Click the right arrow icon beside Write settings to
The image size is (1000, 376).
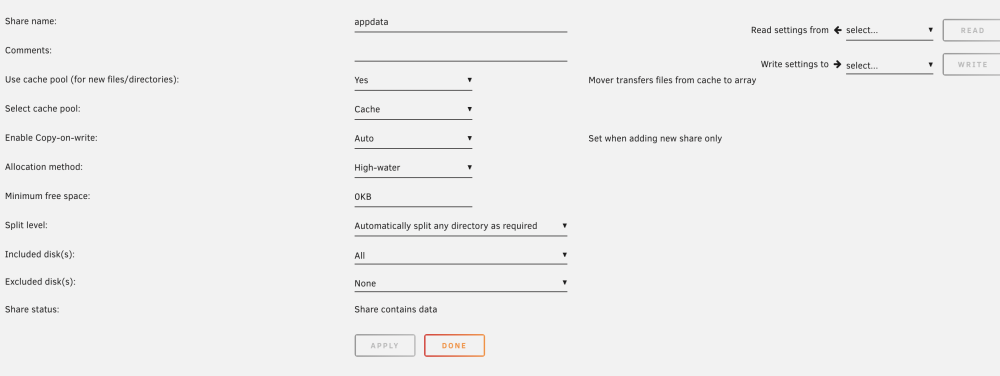coord(837,64)
